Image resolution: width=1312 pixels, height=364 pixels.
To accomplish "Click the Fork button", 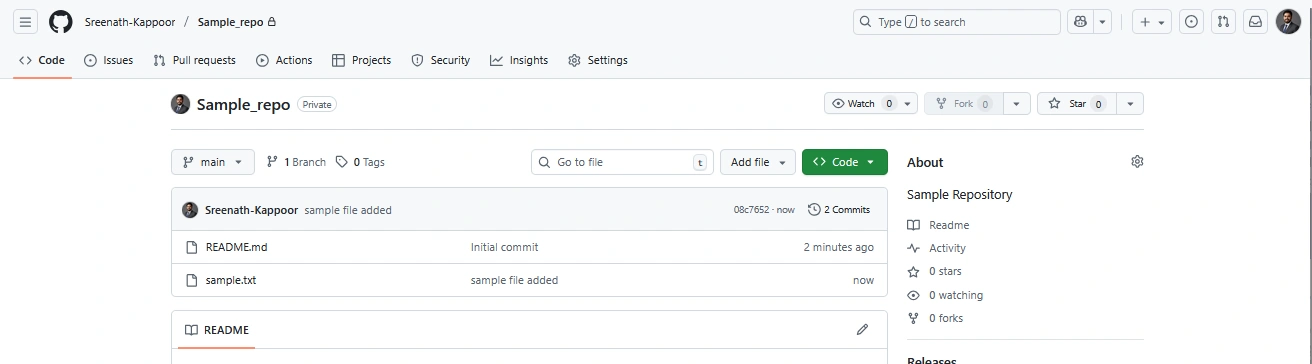I will [963, 104].
